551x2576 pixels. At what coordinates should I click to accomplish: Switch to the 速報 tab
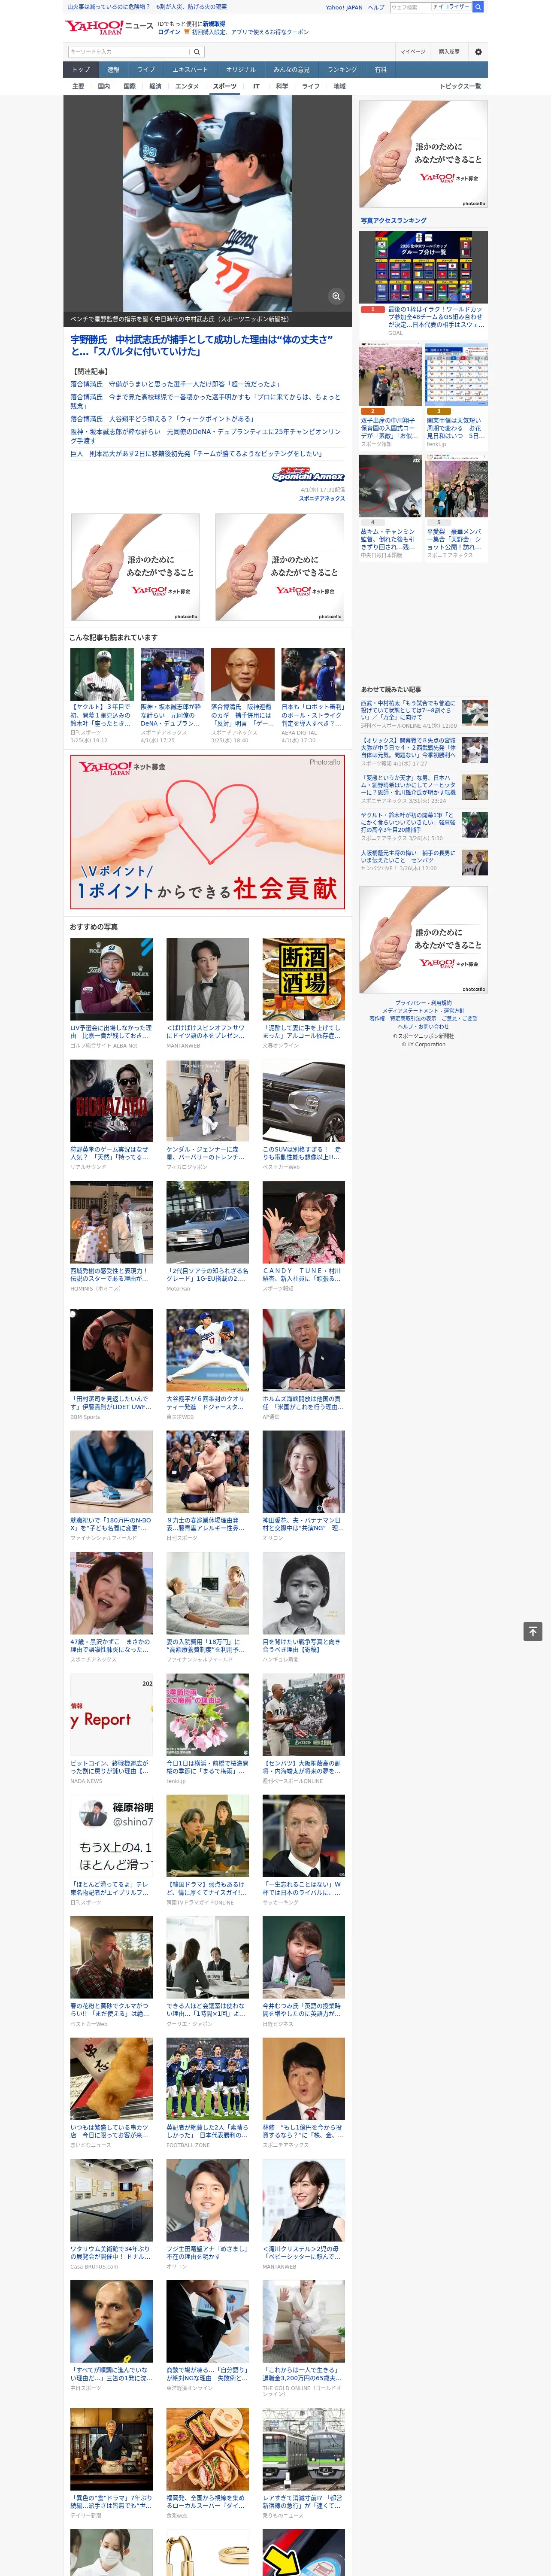(113, 70)
